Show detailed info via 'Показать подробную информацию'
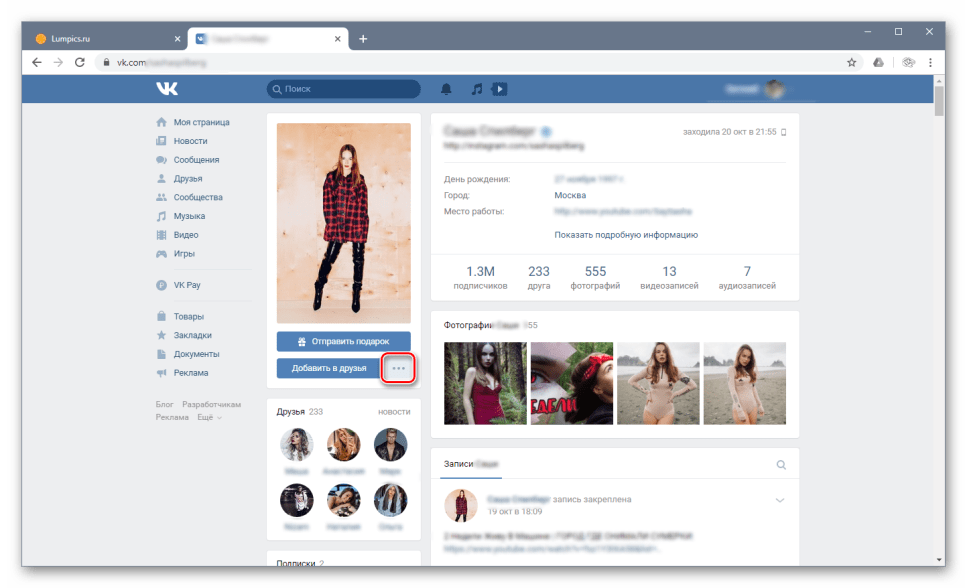The image size is (967, 588). click(x=626, y=235)
